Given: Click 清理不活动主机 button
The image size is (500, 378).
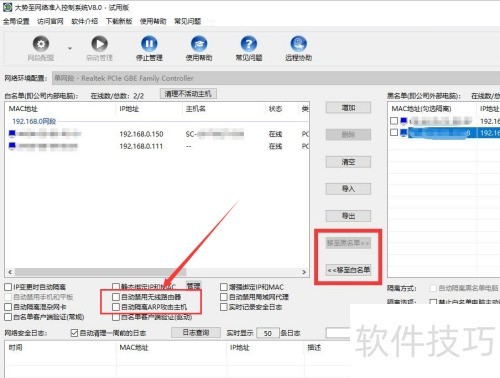Looking at the screenshot, I should (188, 94).
